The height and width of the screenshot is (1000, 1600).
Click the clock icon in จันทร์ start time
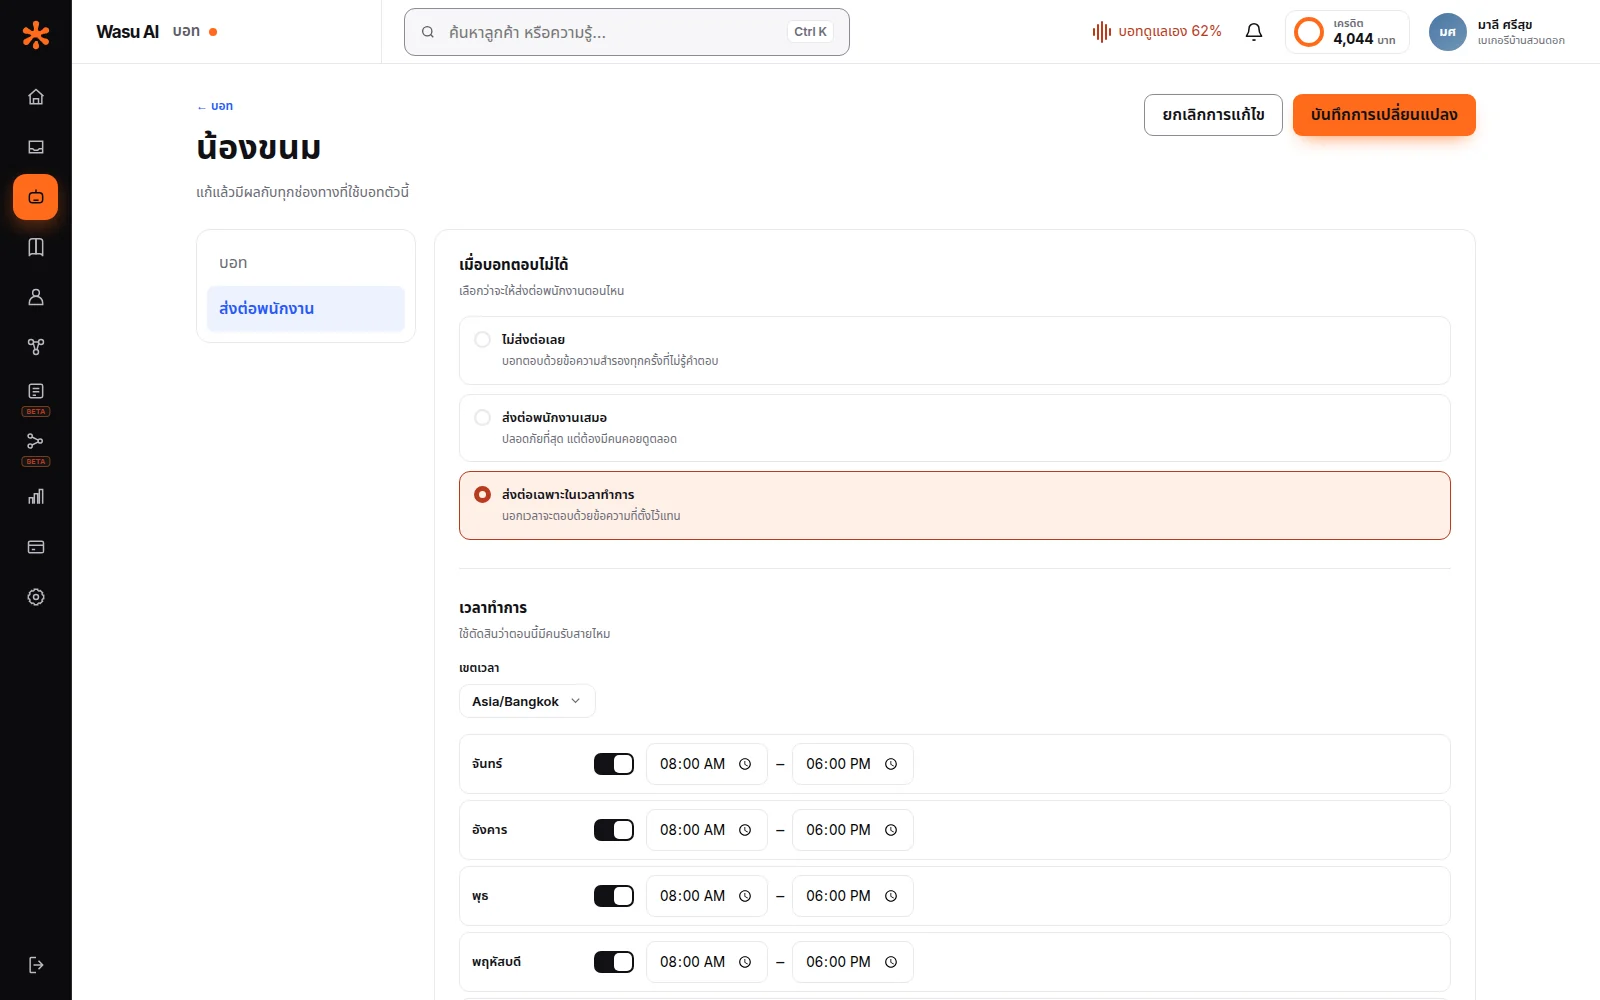pyautogui.click(x=745, y=764)
